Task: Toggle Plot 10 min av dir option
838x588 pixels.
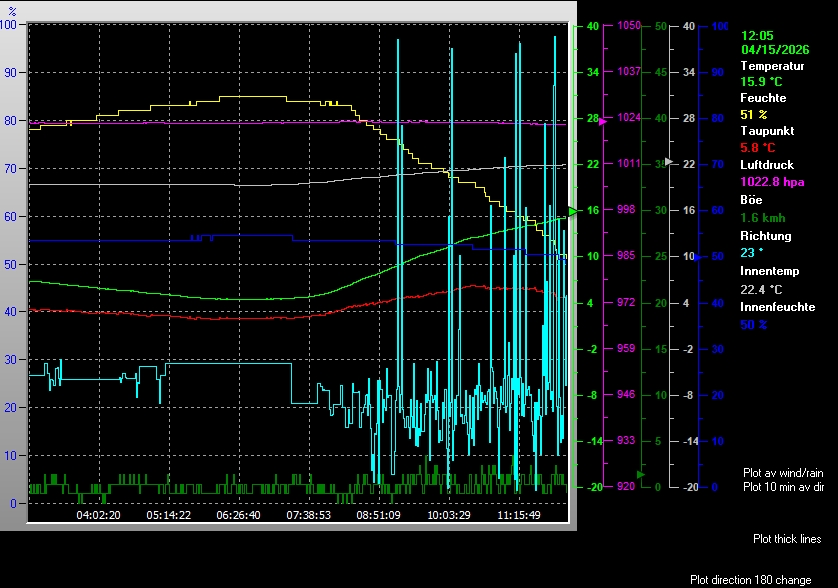Action: click(x=782, y=487)
